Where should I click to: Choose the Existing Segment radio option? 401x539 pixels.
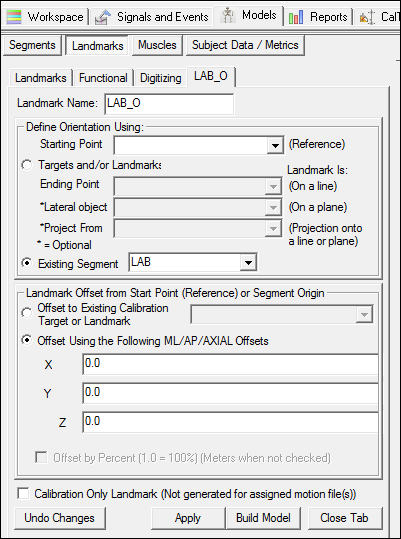point(27,263)
